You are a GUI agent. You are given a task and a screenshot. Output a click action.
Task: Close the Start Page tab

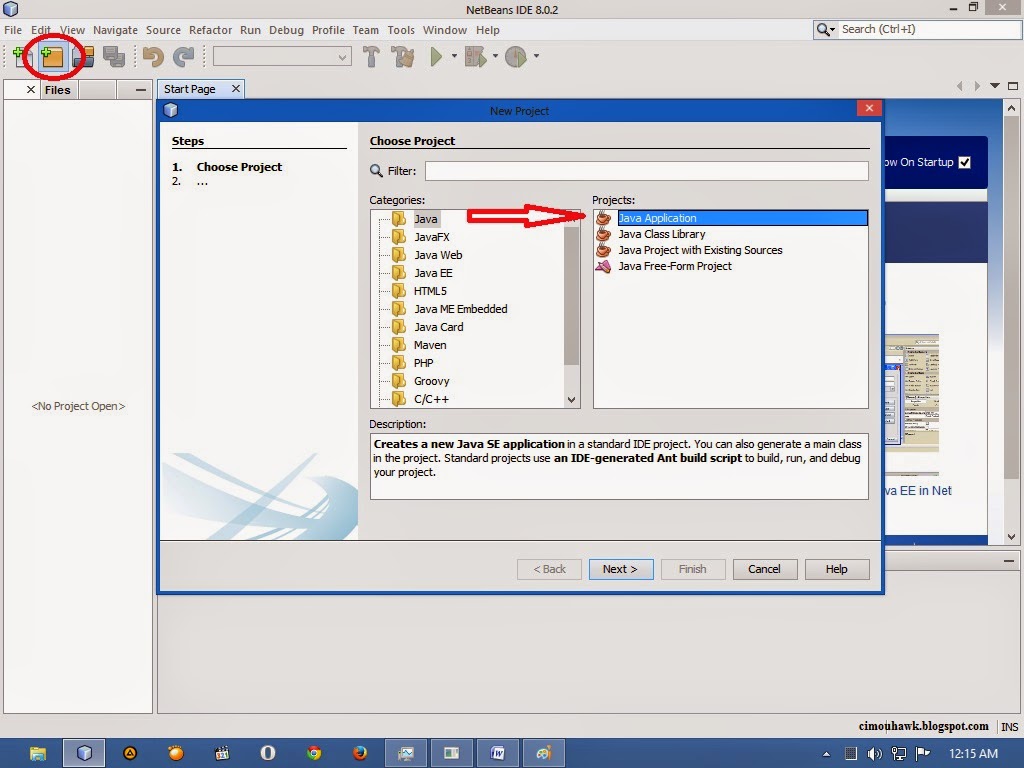pyautogui.click(x=236, y=89)
